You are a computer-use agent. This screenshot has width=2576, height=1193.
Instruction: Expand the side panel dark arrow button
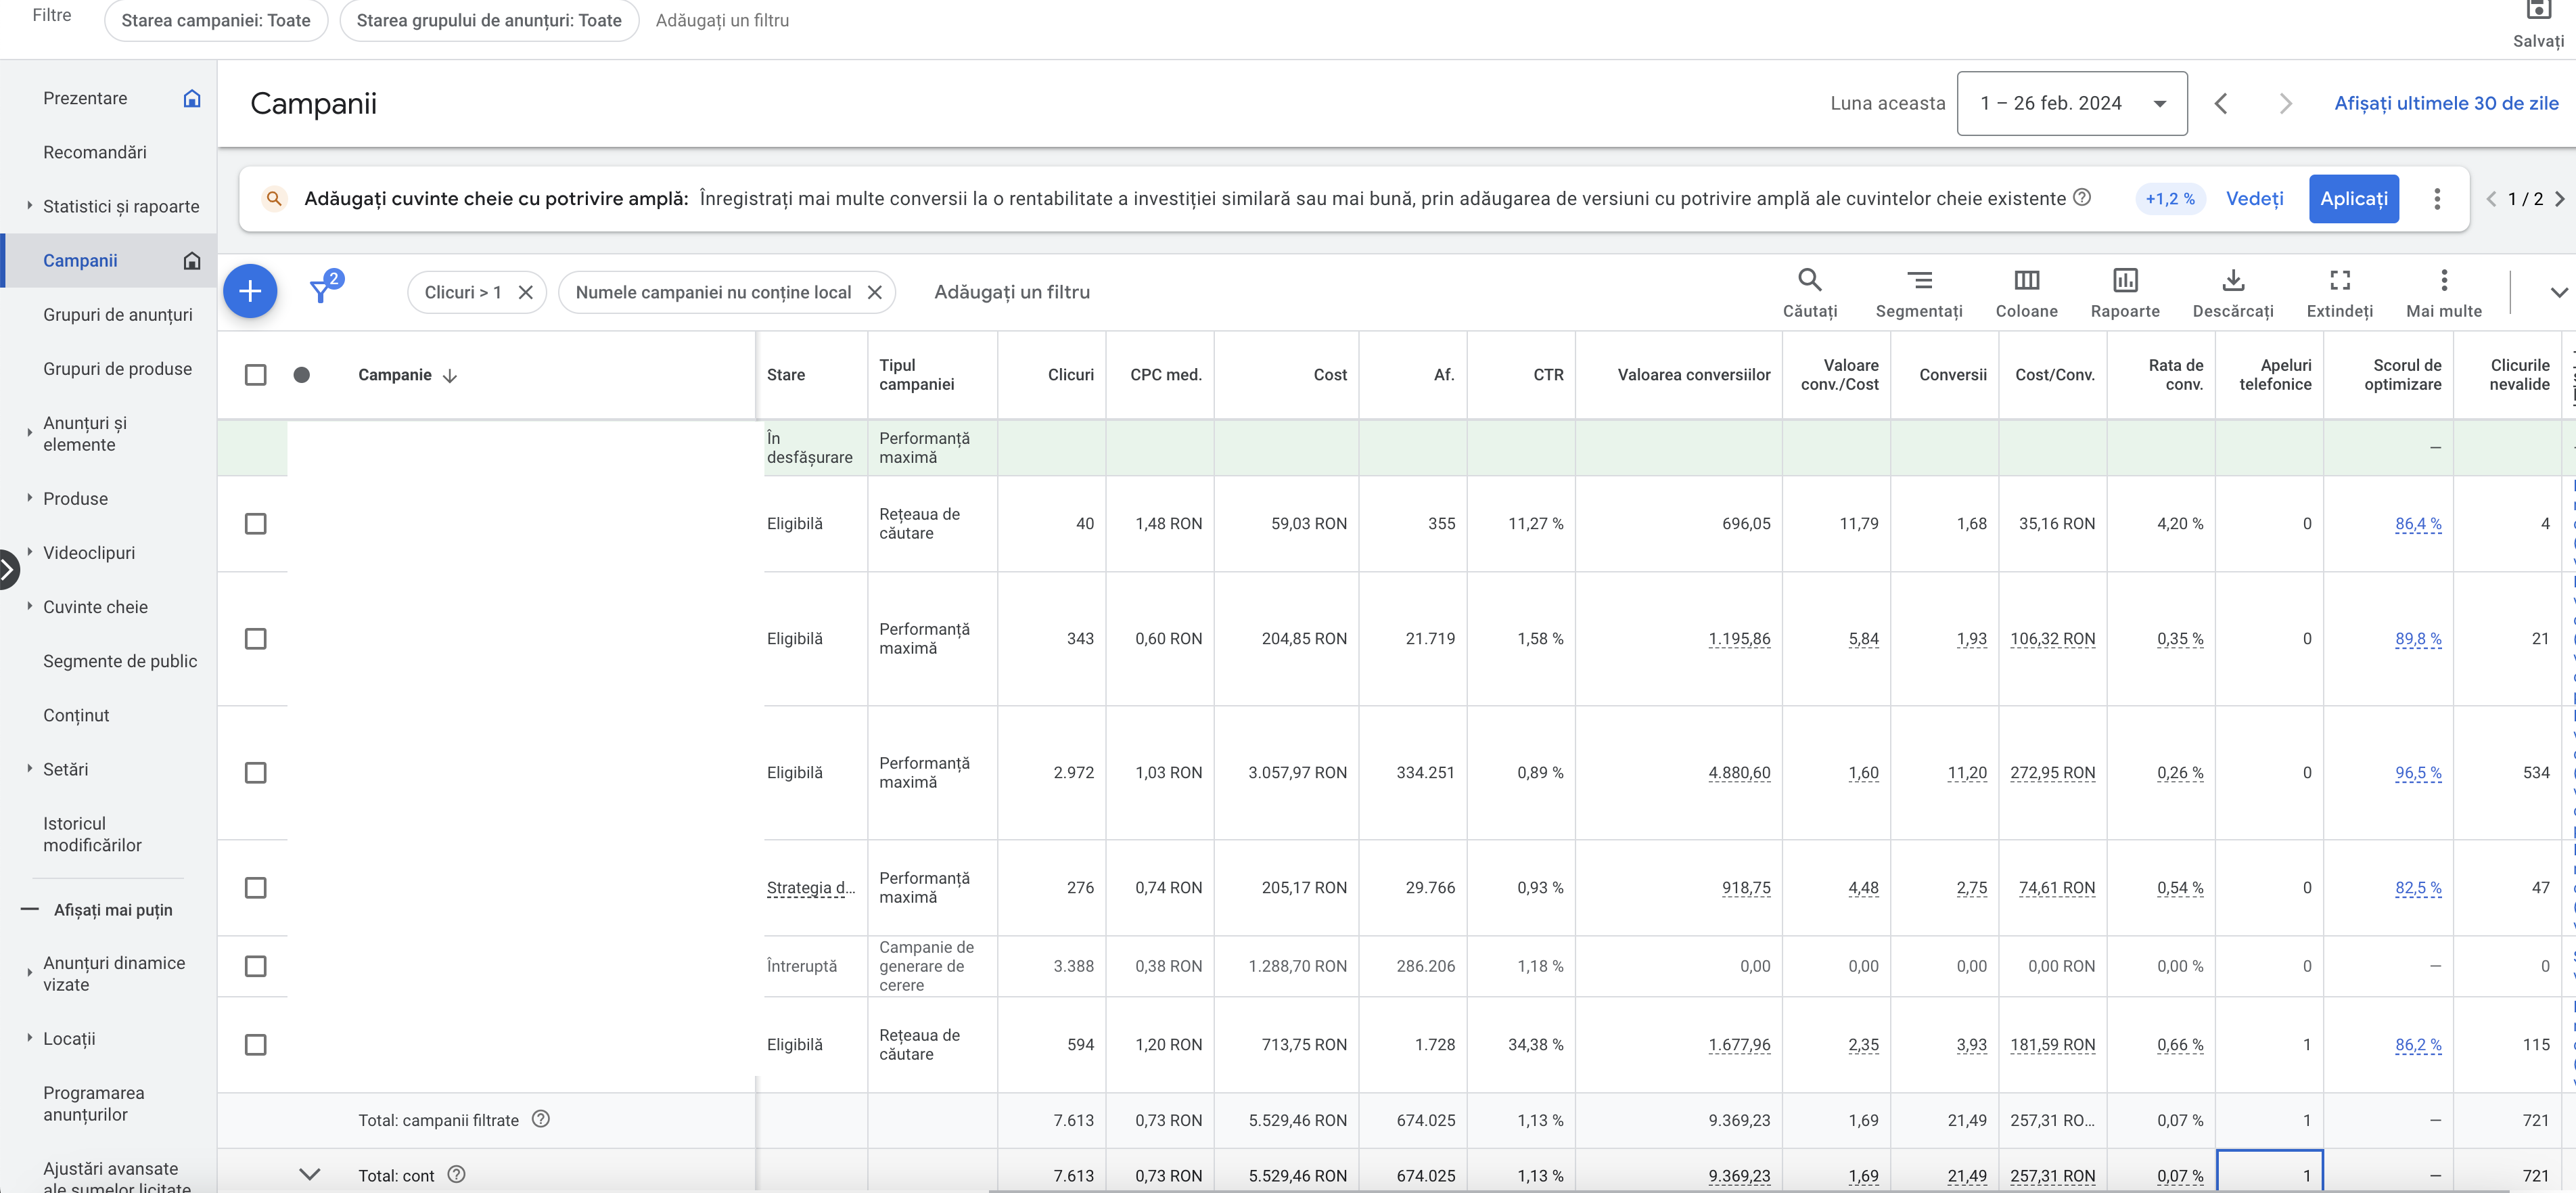pyautogui.click(x=8, y=570)
